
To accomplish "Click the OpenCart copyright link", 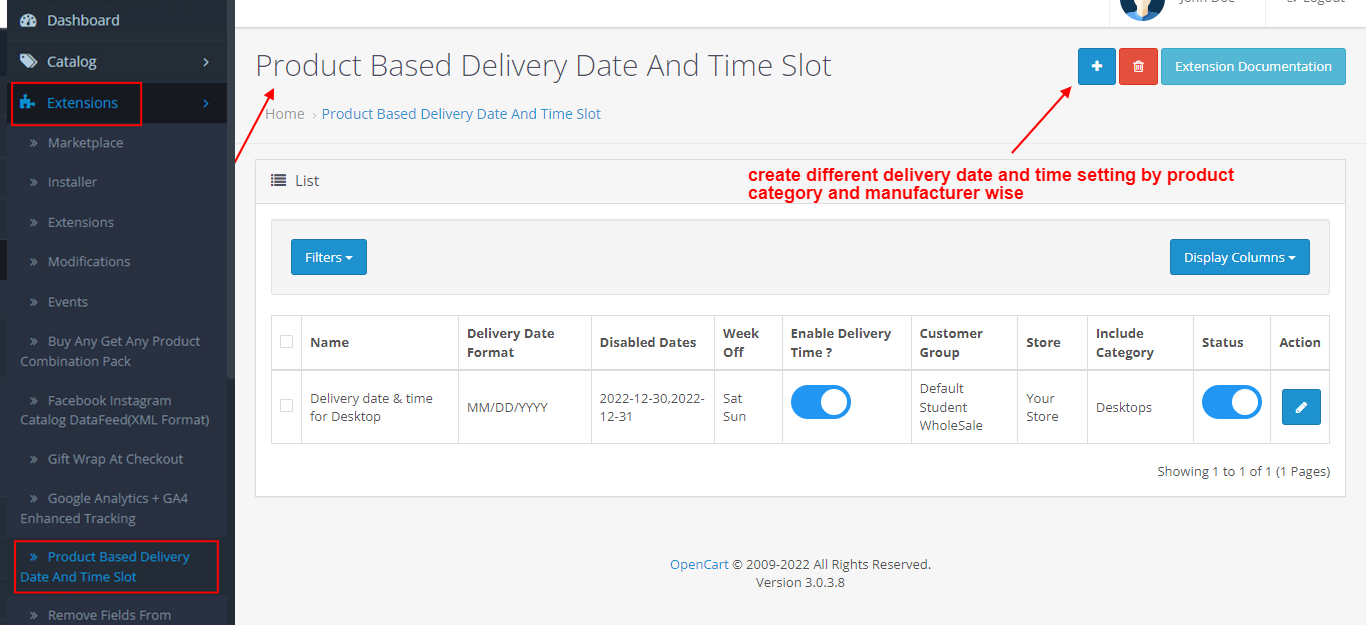I will 698,563.
